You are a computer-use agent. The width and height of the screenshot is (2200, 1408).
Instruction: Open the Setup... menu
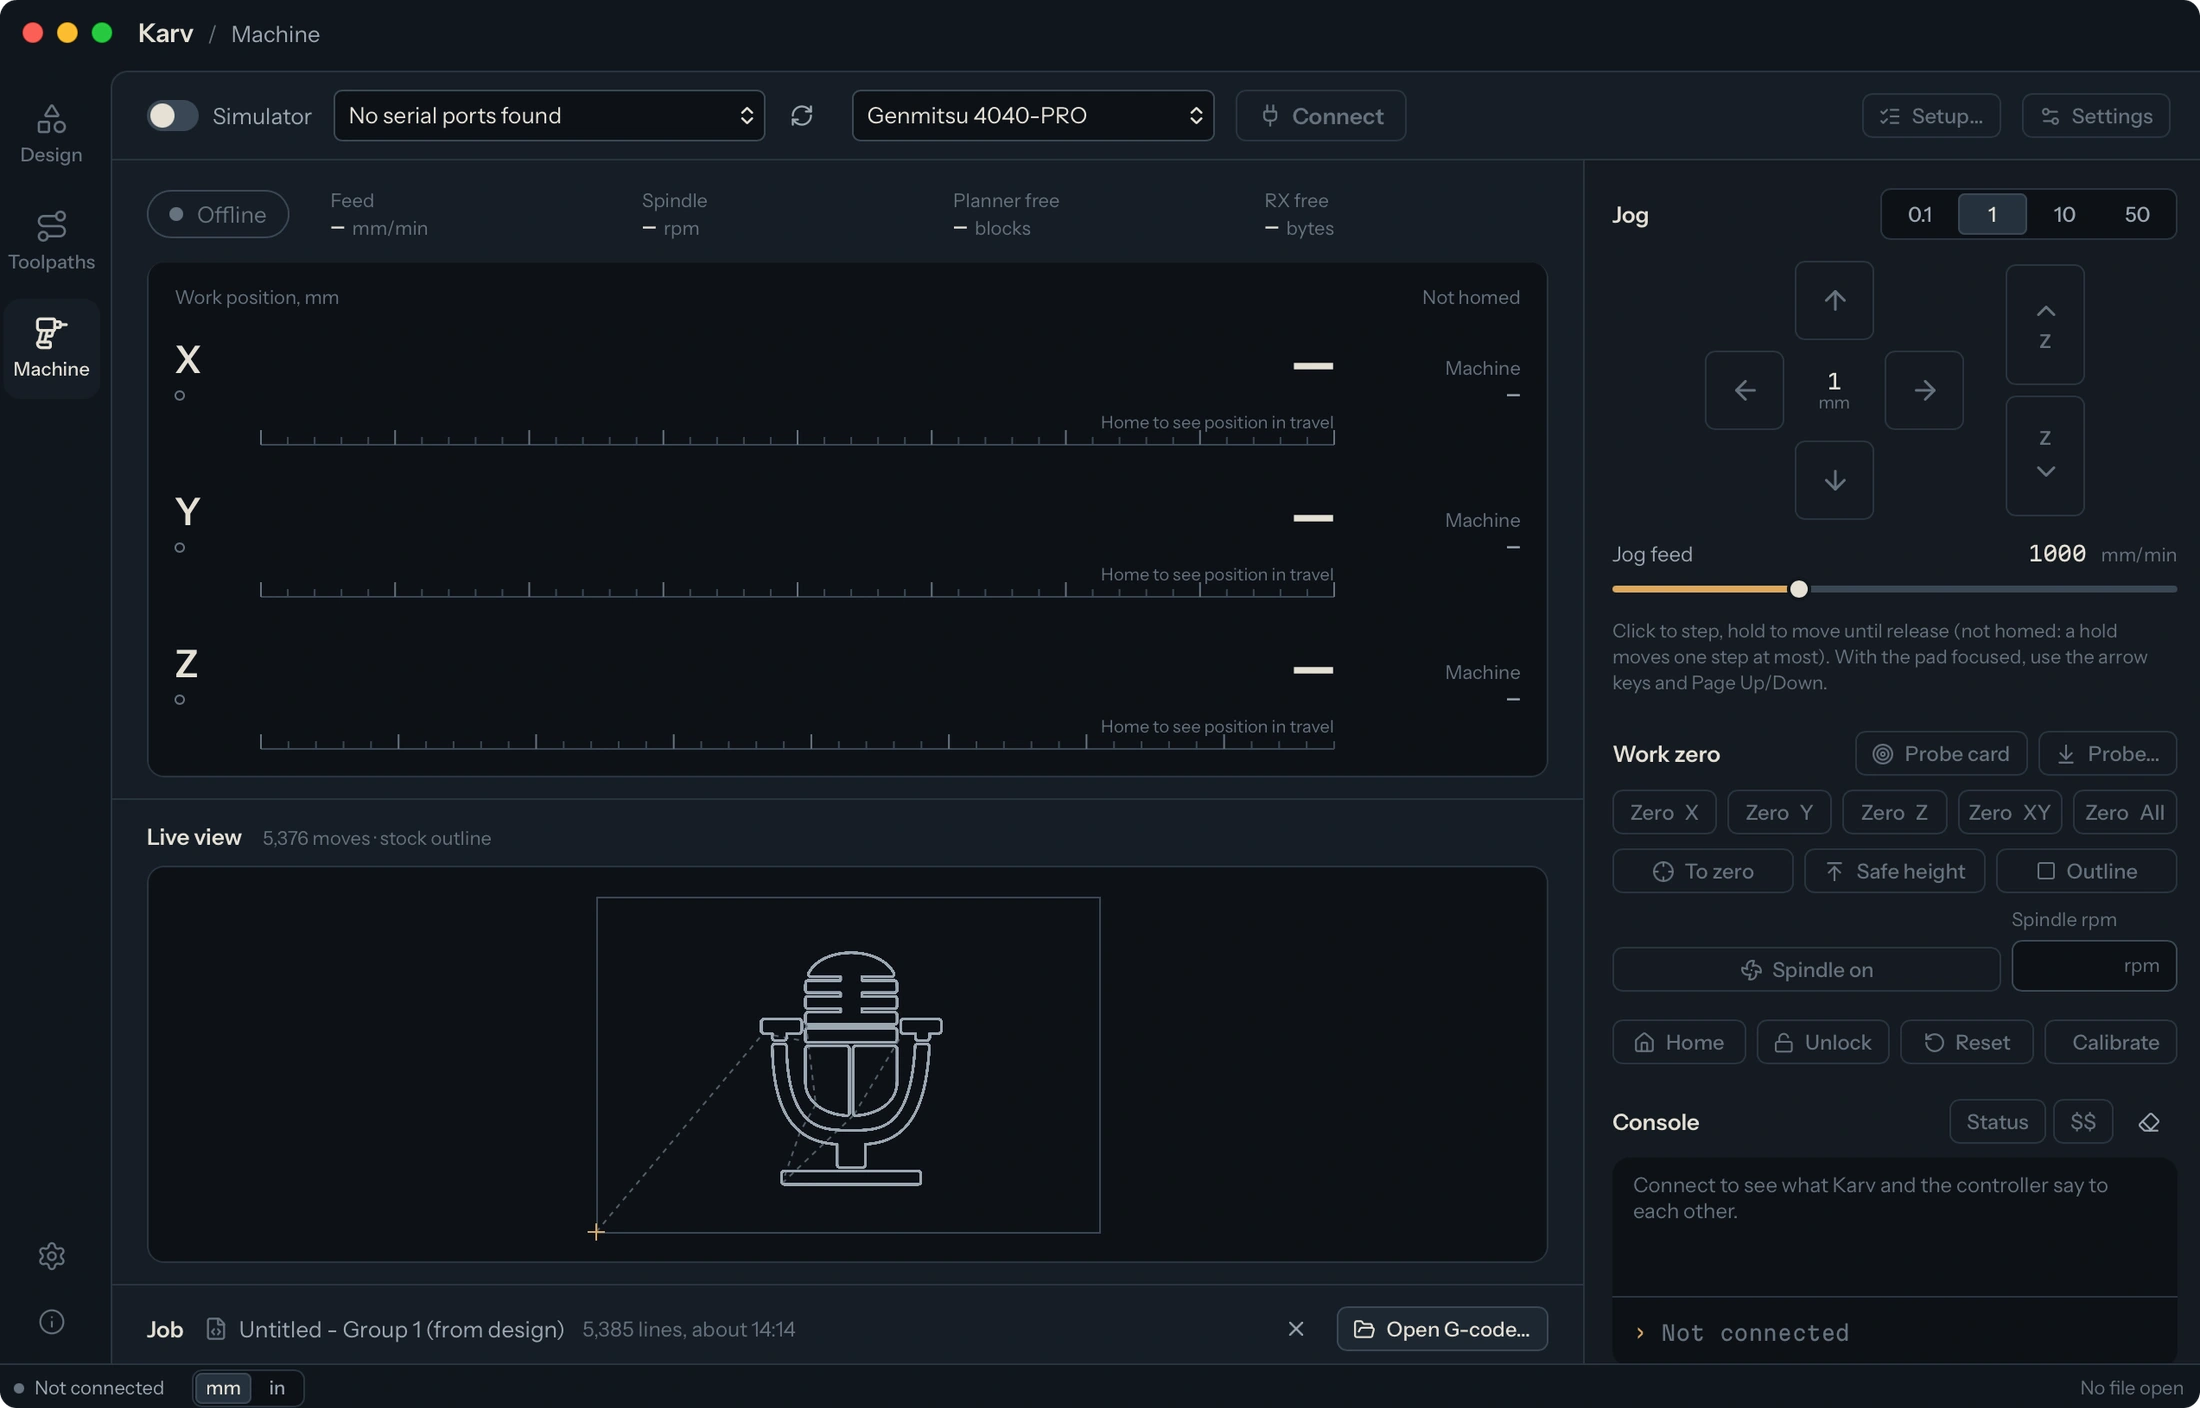[1931, 116]
